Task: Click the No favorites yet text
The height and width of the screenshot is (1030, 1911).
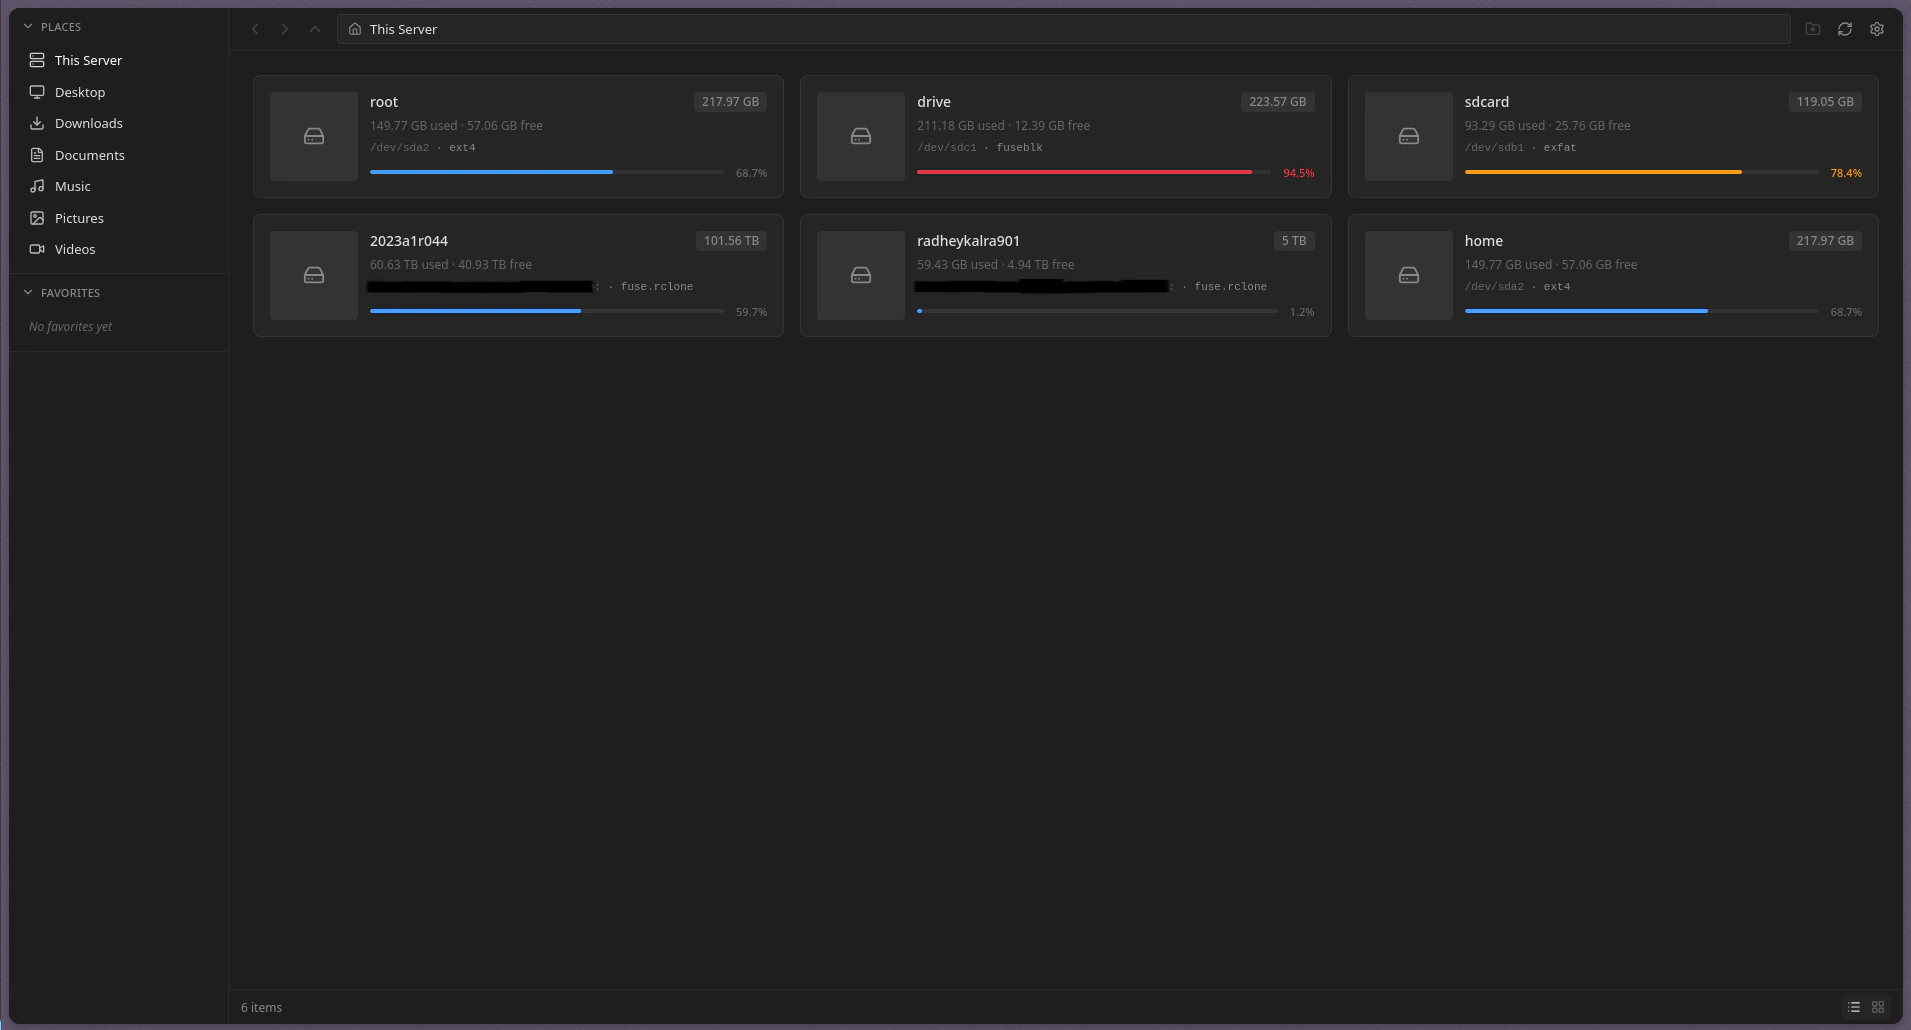Action: (71, 327)
